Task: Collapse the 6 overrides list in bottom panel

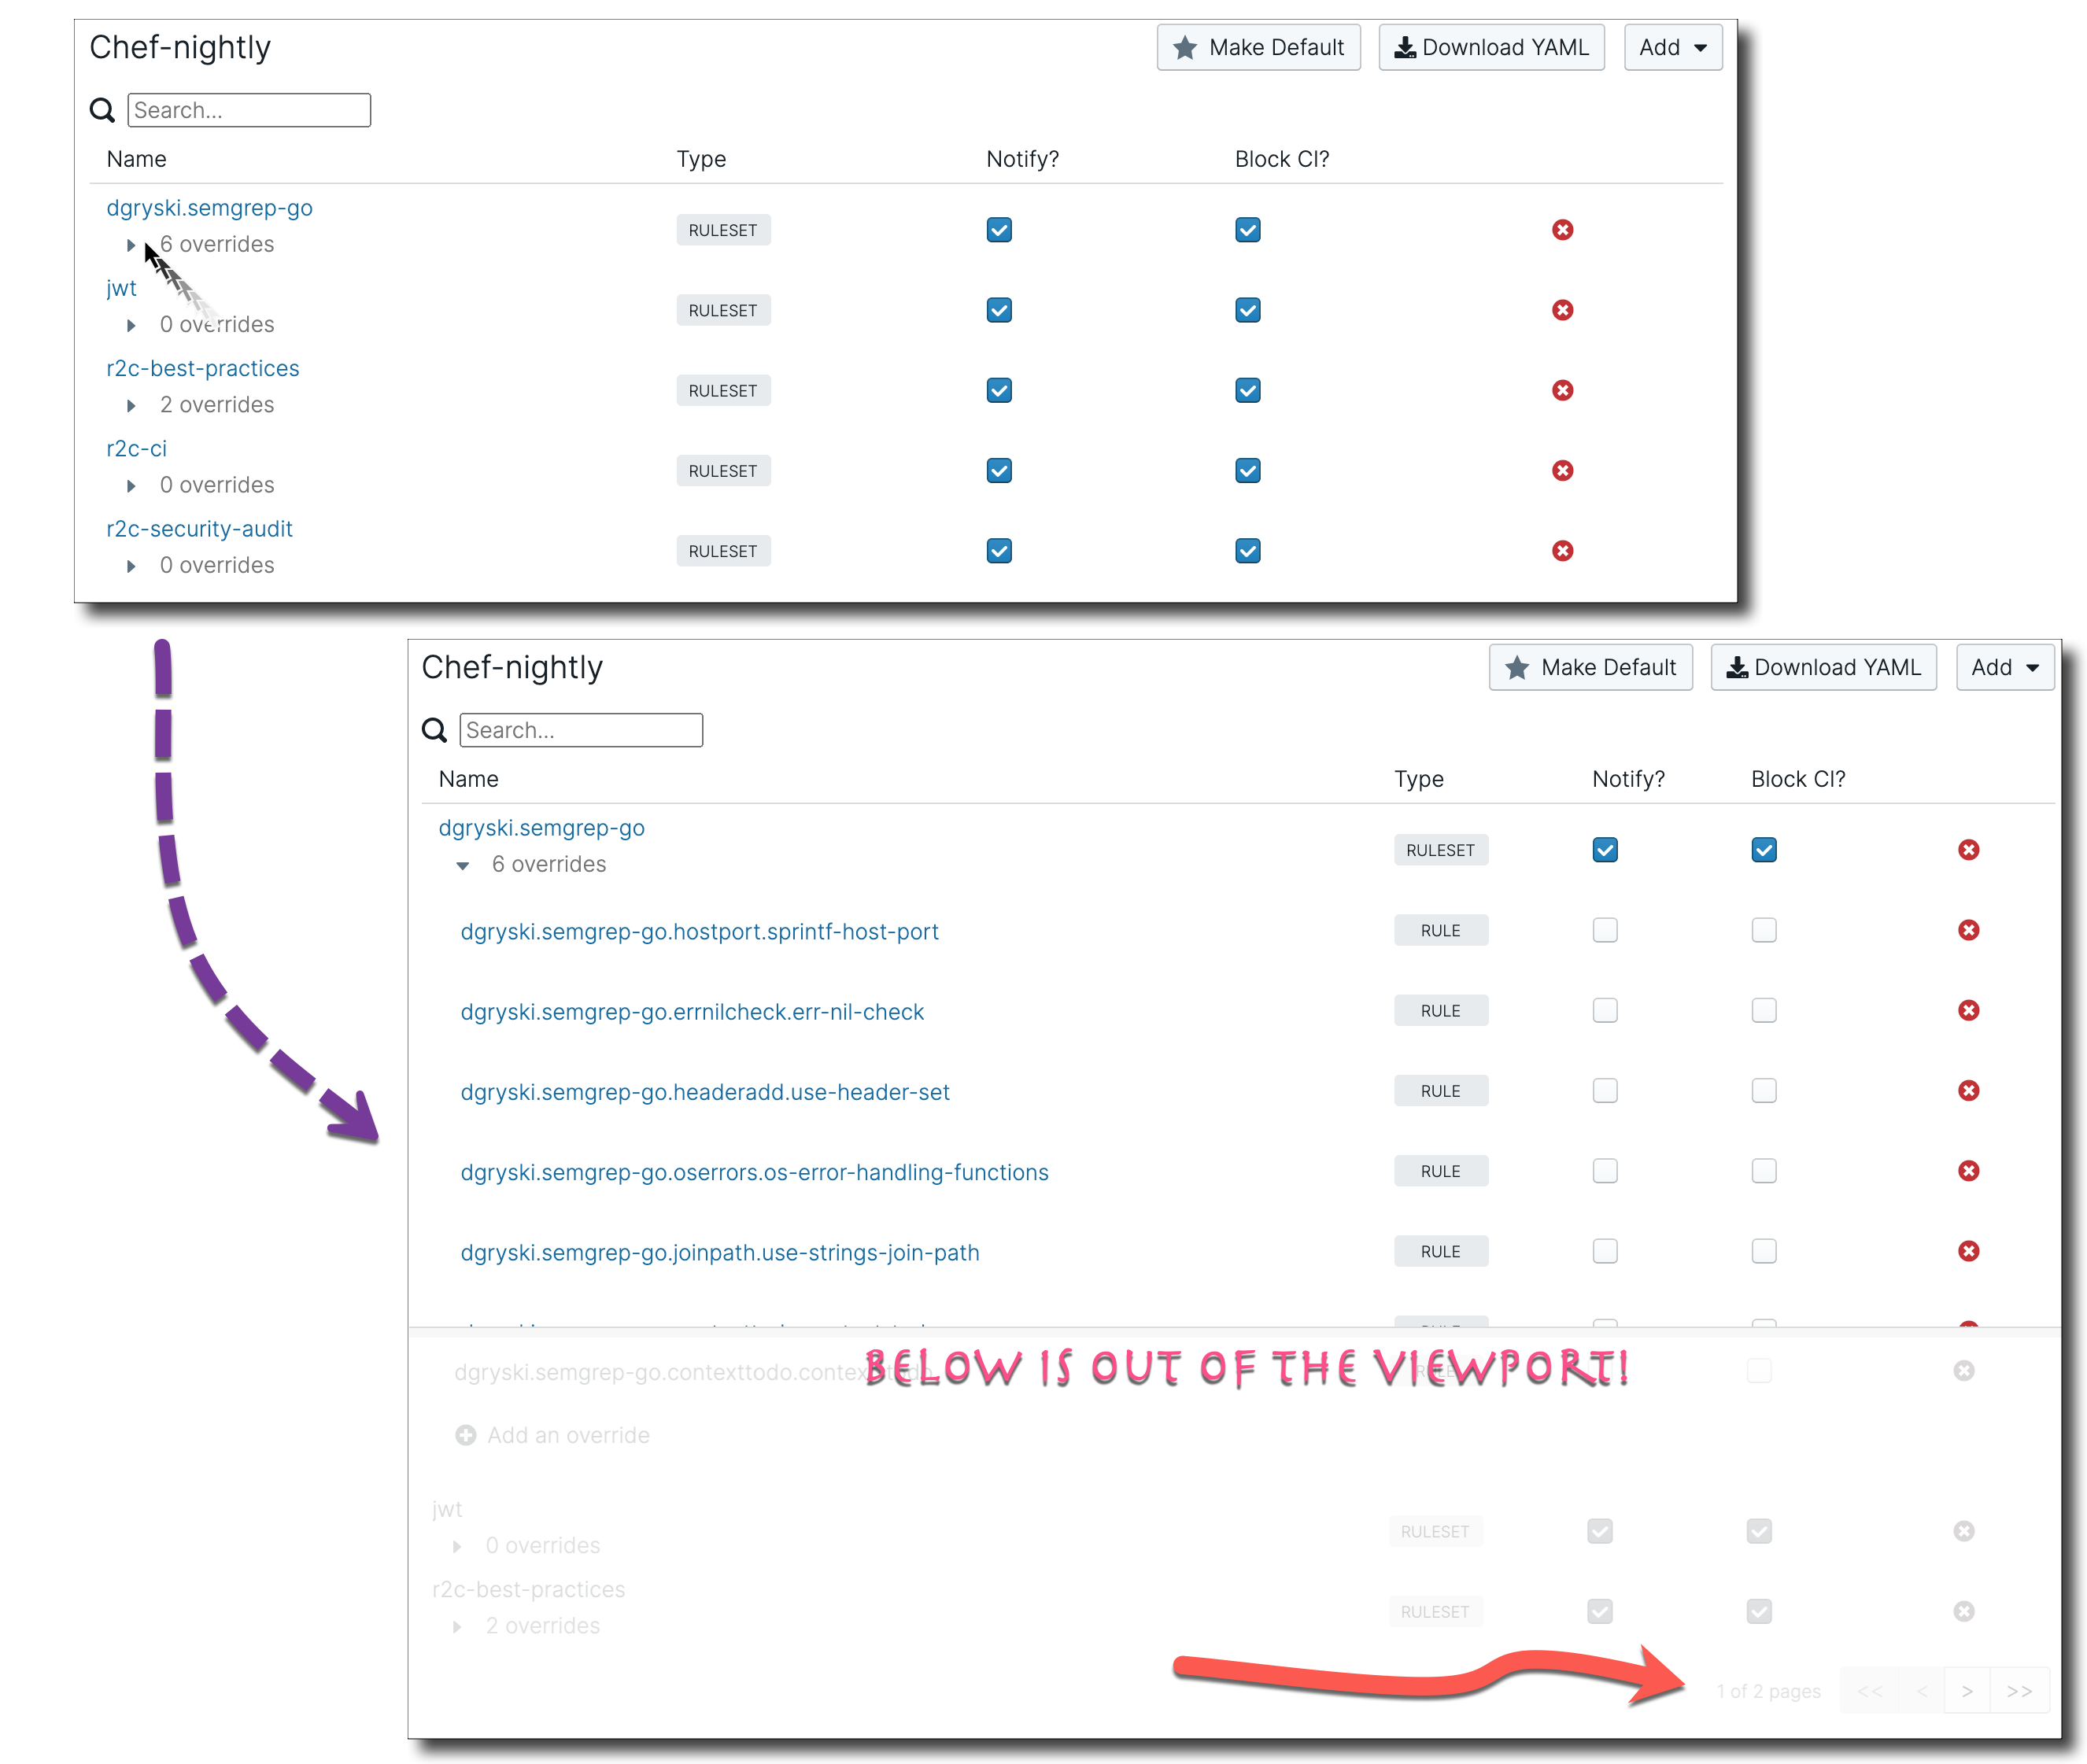Action: (x=462, y=865)
